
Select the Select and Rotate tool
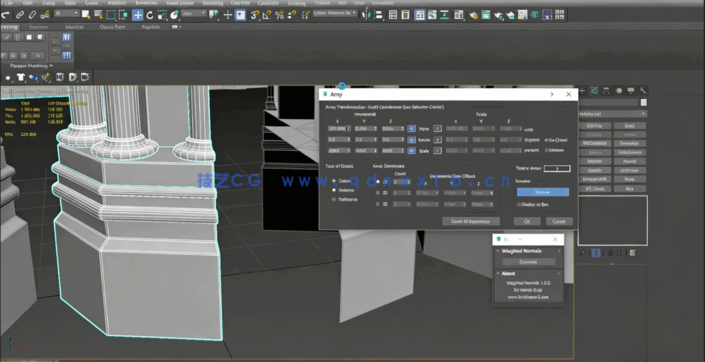click(150, 15)
